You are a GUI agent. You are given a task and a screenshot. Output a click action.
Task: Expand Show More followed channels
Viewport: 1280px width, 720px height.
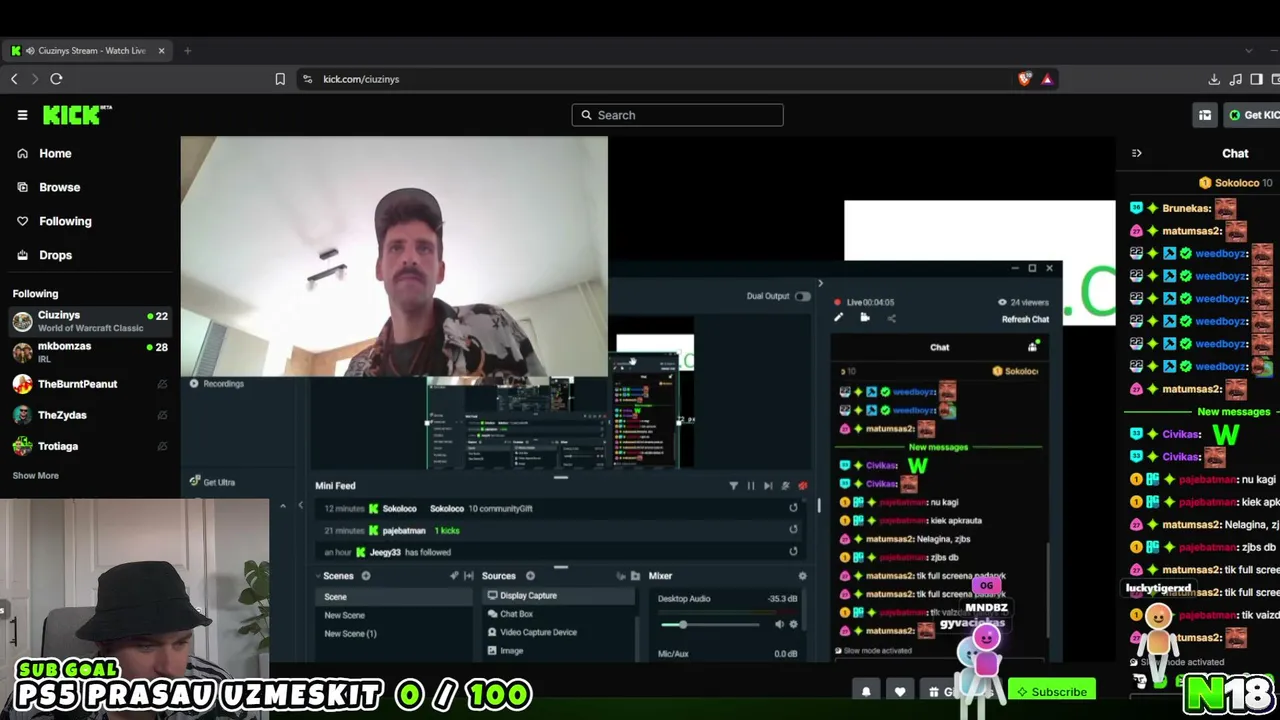(x=35, y=476)
